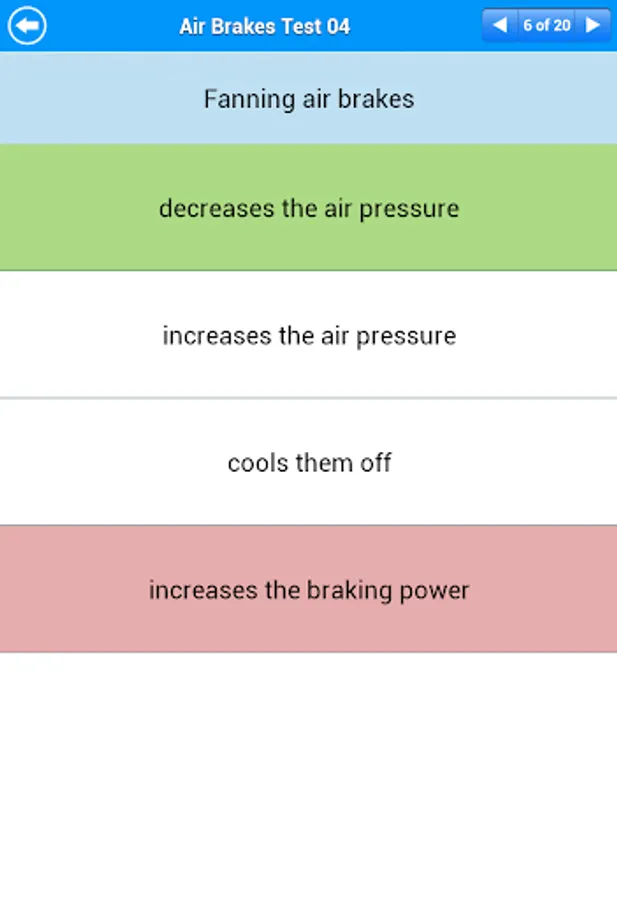617x900 pixels.
Task: Open the question position indicator in header
Action: (546, 25)
